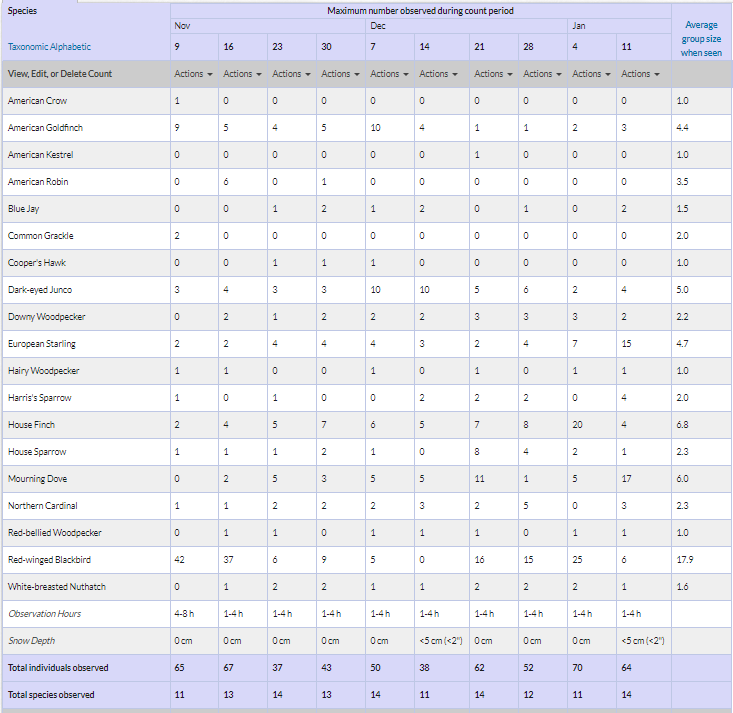The image size is (733, 713).
Task: Select the 'American Goldfinch' species name
Action: point(45,128)
